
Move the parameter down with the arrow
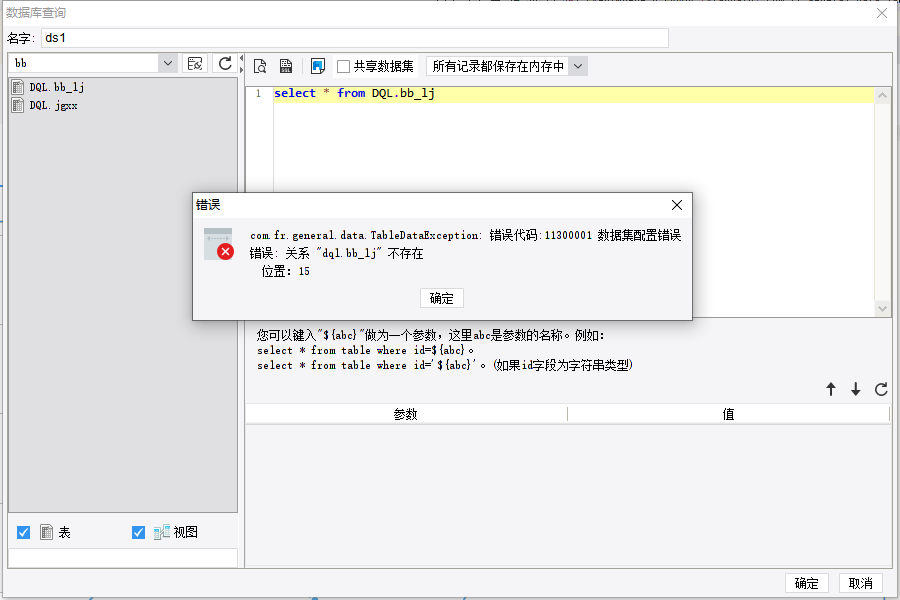pos(855,390)
